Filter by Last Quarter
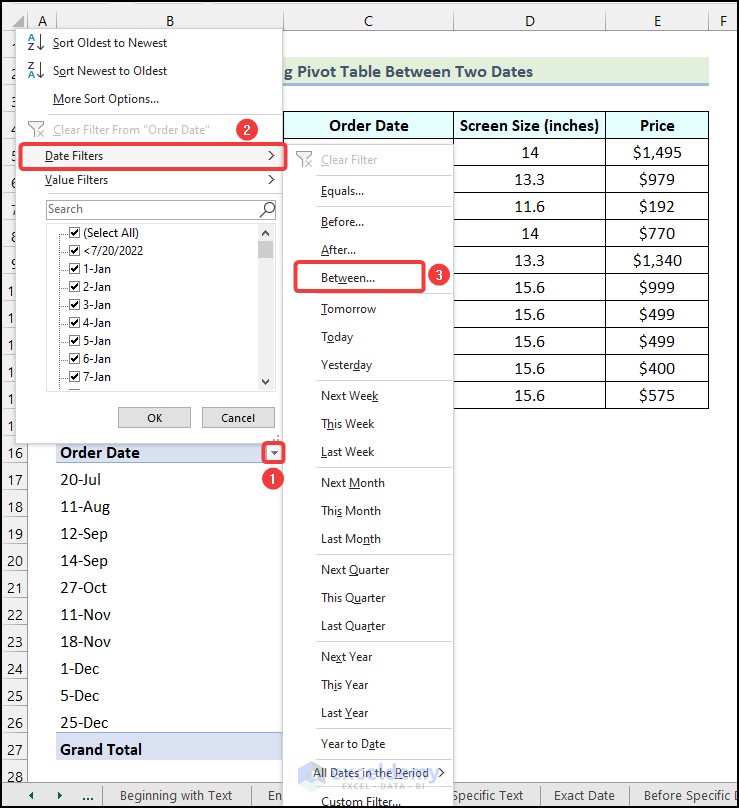This screenshot has width=739, height=808. [353, 626]
